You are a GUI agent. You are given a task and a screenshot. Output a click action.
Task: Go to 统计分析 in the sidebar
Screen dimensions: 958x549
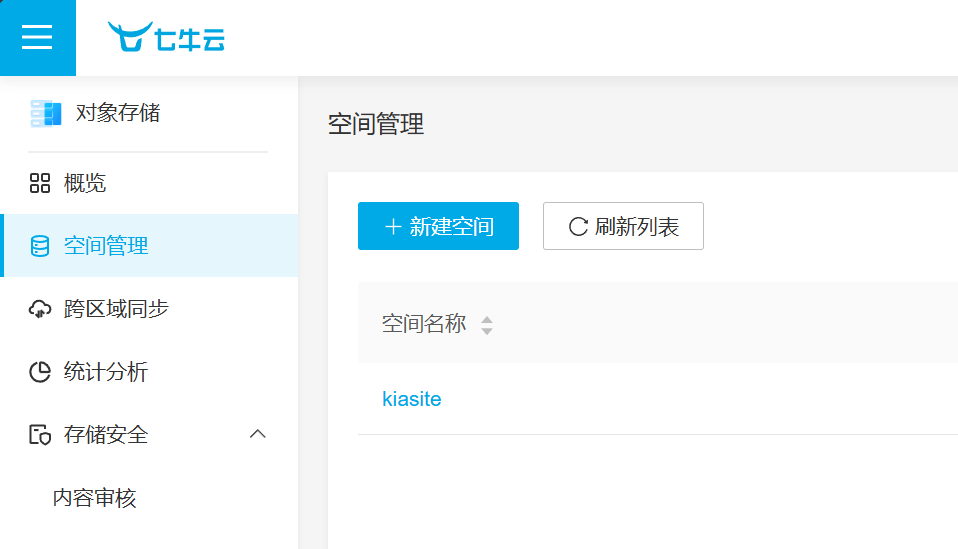click(105, 372)
